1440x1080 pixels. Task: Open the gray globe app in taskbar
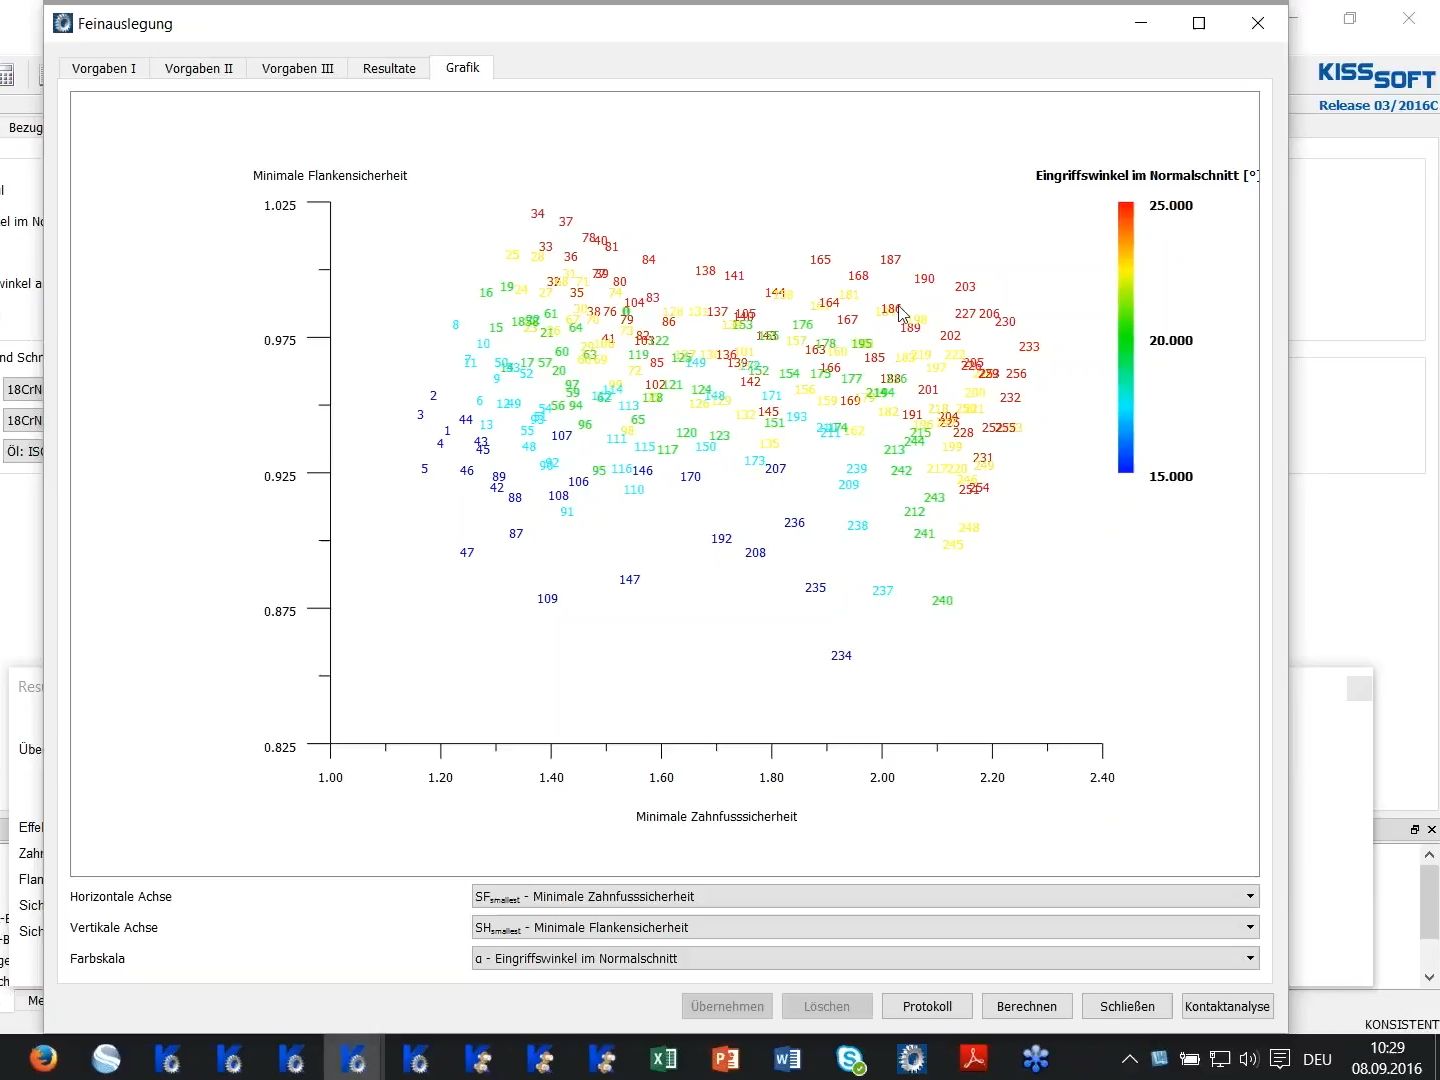[106, 1058]
